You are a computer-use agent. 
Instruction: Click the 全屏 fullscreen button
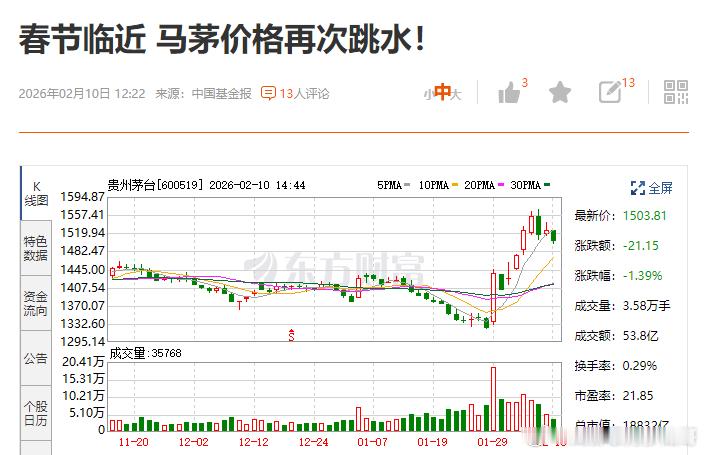tap(651, 188)
